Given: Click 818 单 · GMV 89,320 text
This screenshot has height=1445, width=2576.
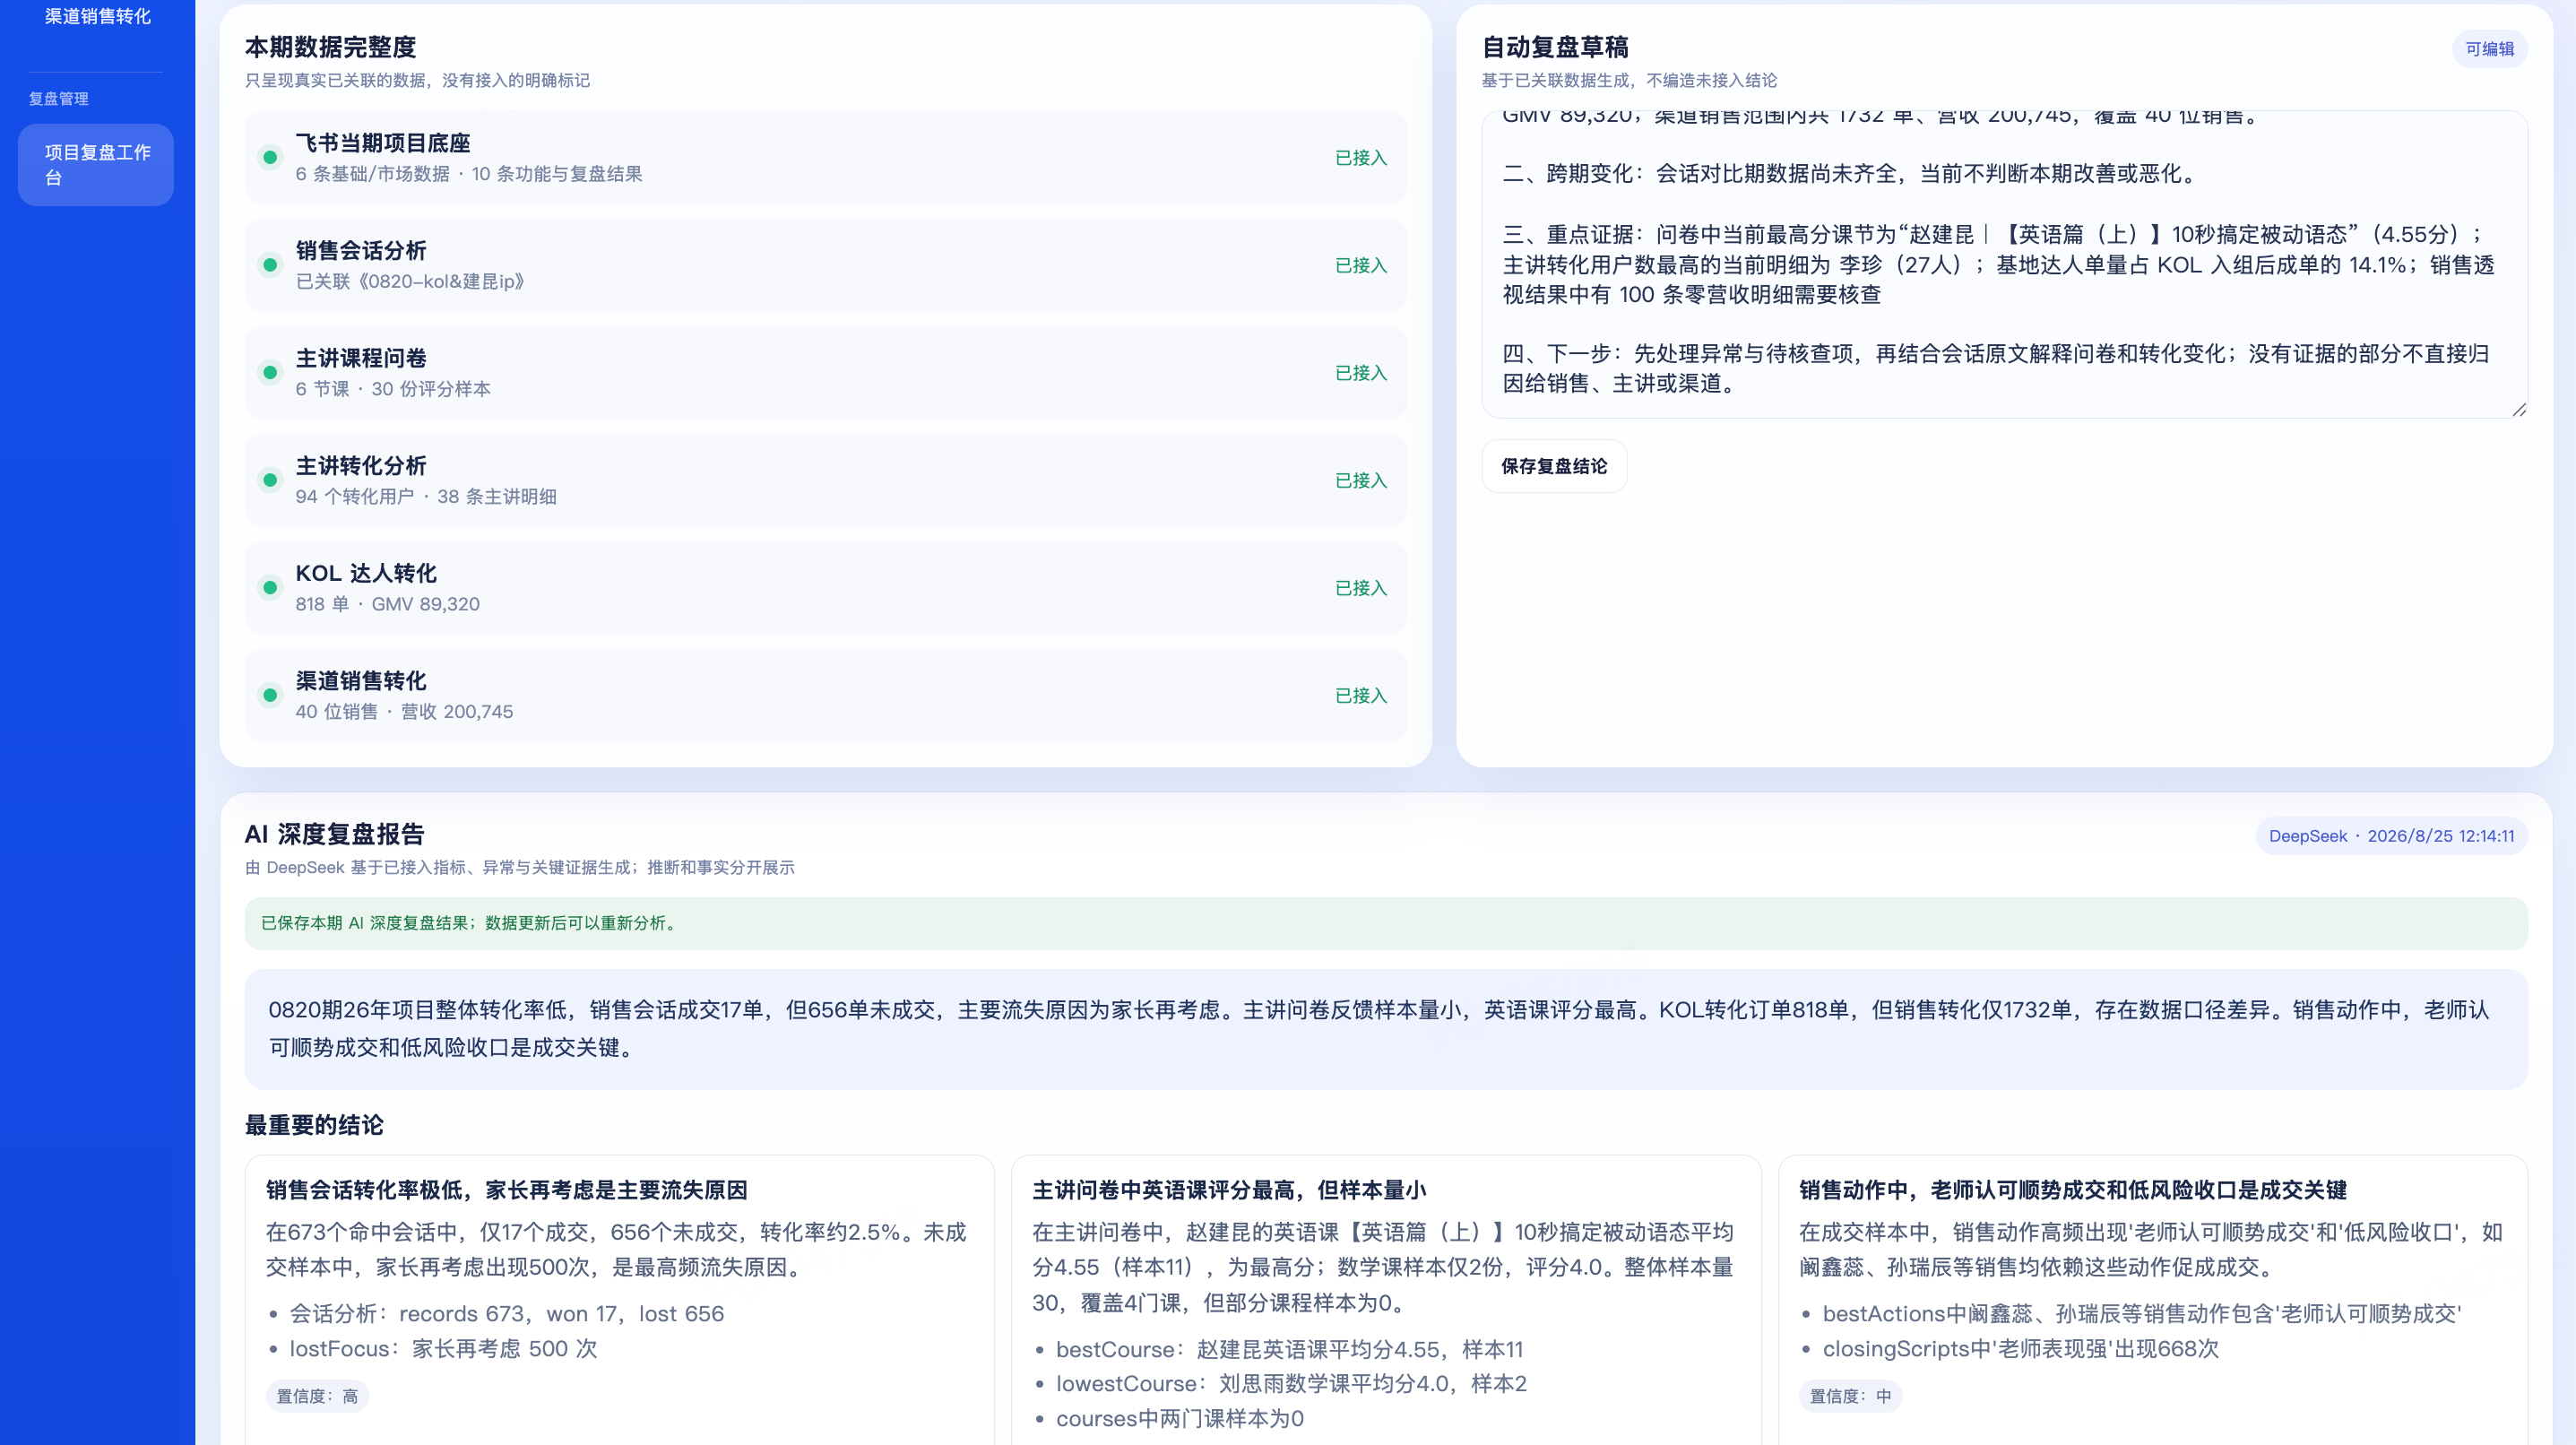Looking at the screenshot, I should 388,604.
